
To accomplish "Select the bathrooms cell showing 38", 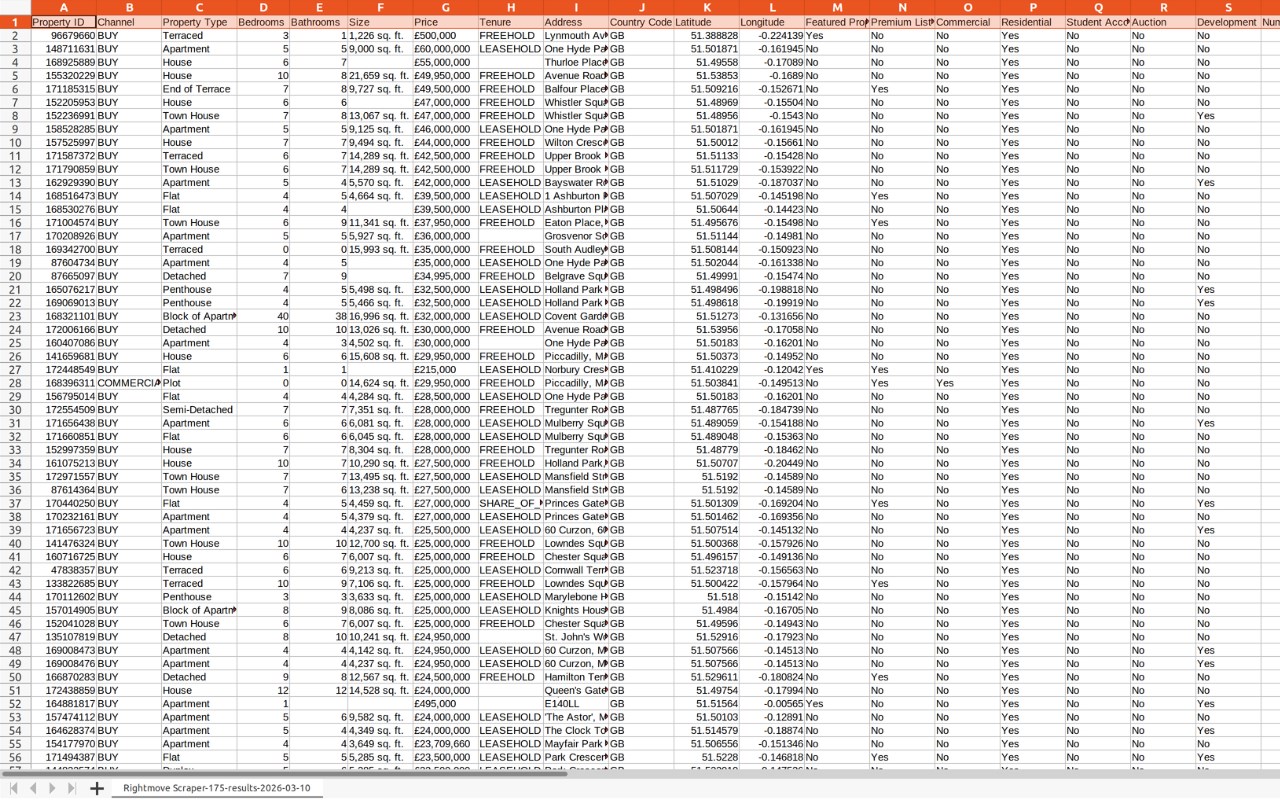I will pyautogui.click(x=318, y=316).
